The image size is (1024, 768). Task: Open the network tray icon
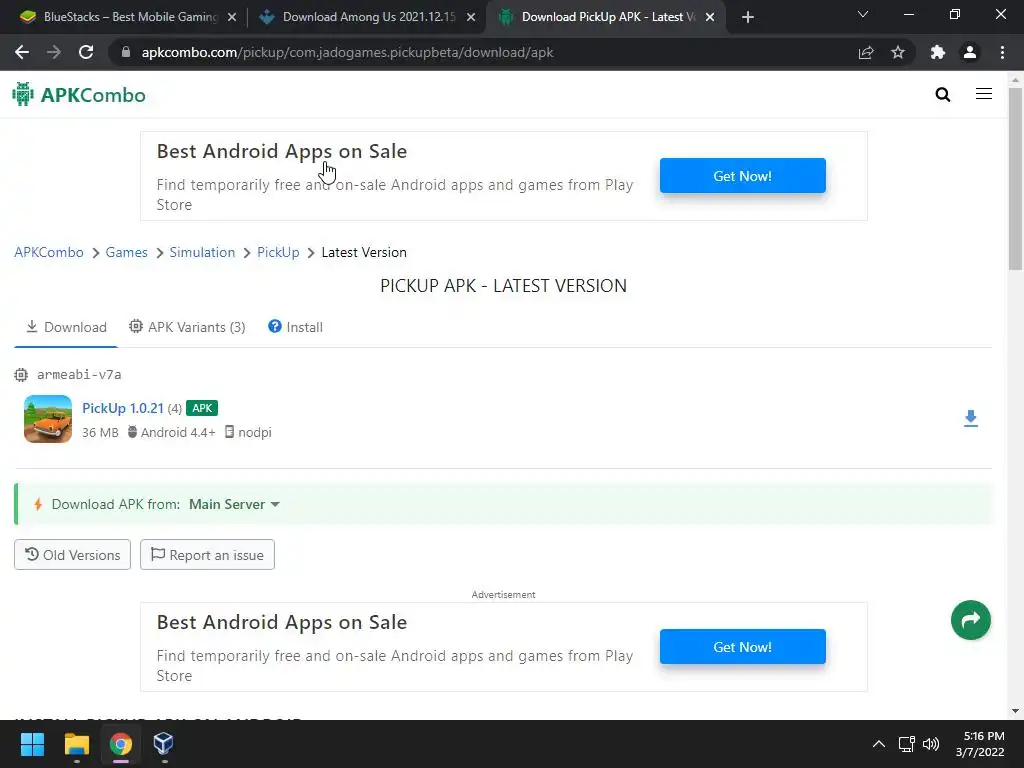click(906, 744)
